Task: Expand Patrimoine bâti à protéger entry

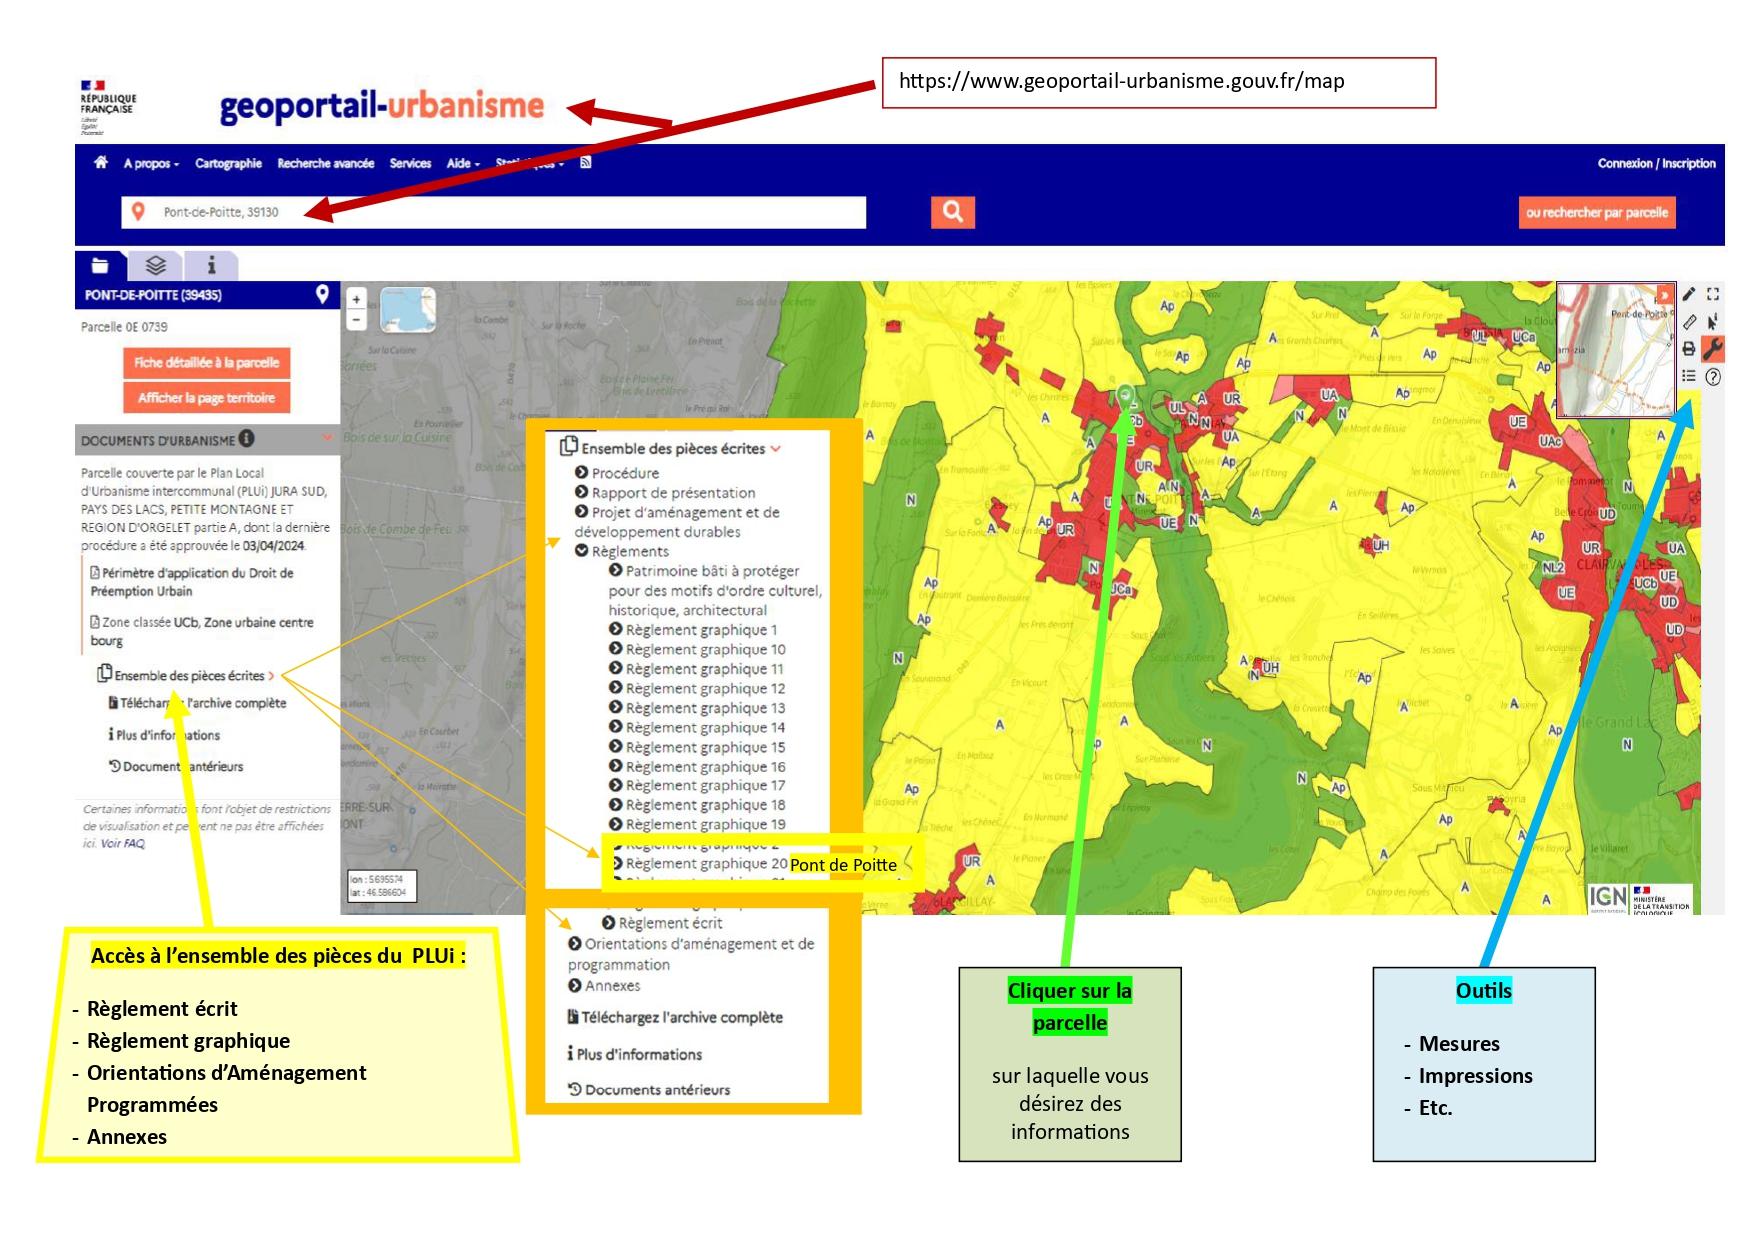Action: (x=715, y=590)
